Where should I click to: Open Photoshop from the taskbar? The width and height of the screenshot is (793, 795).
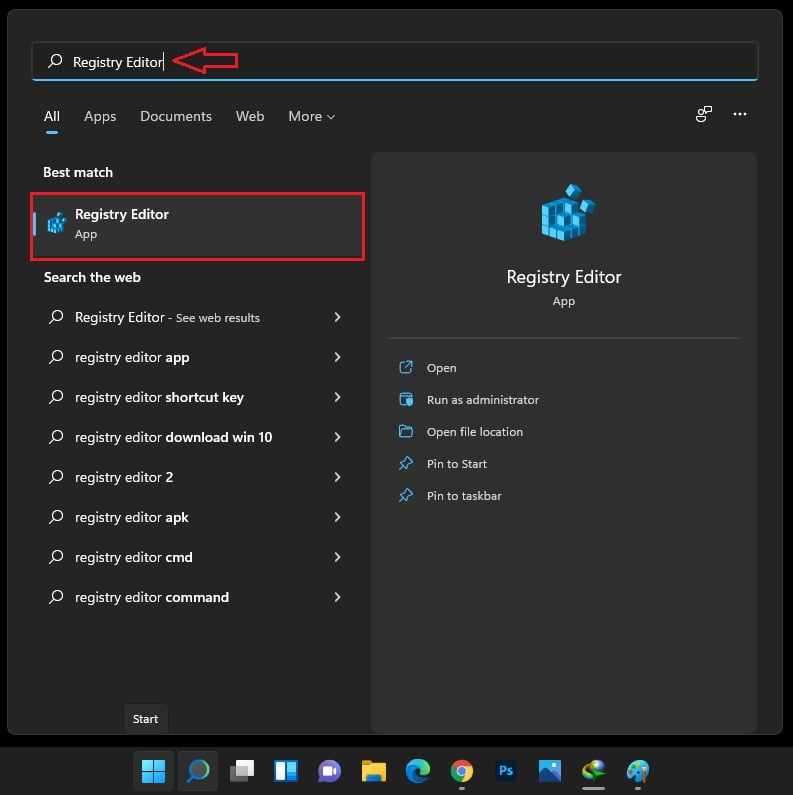(x=506, y=771)
